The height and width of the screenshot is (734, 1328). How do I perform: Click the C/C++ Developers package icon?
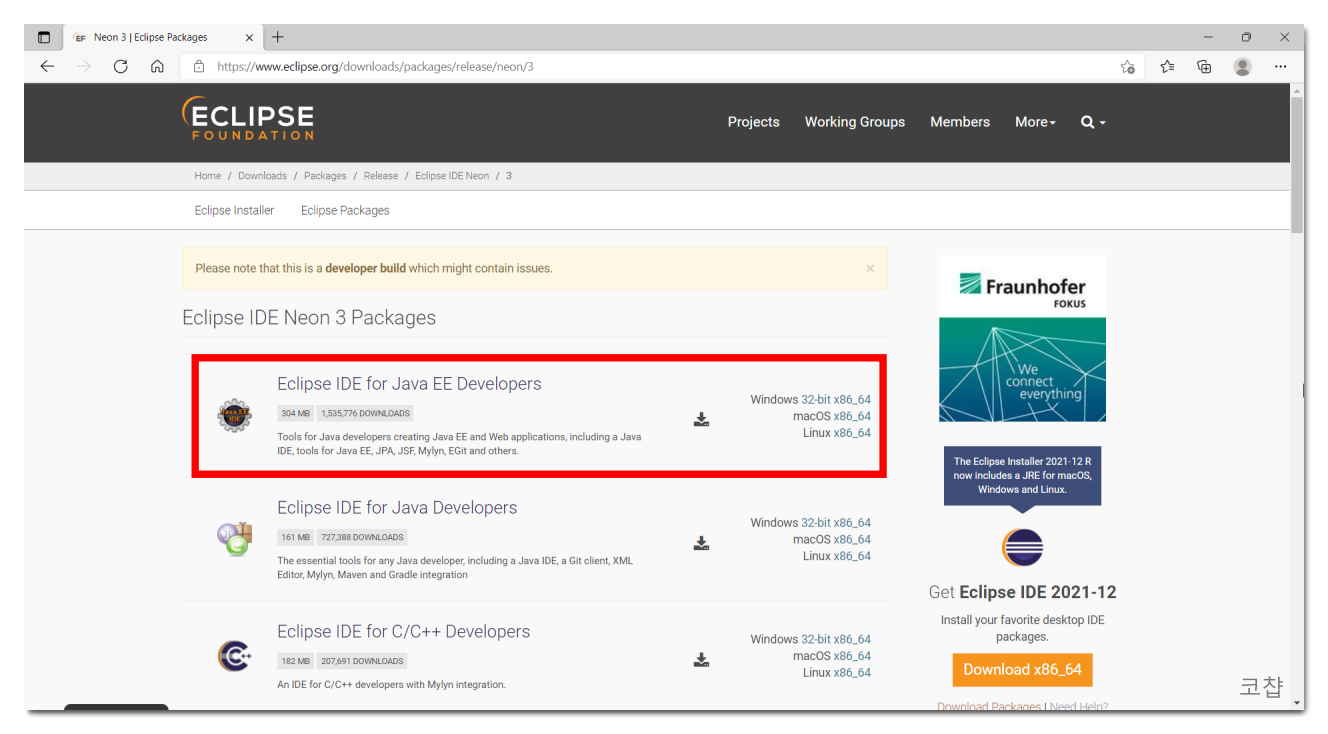[235, 656]
